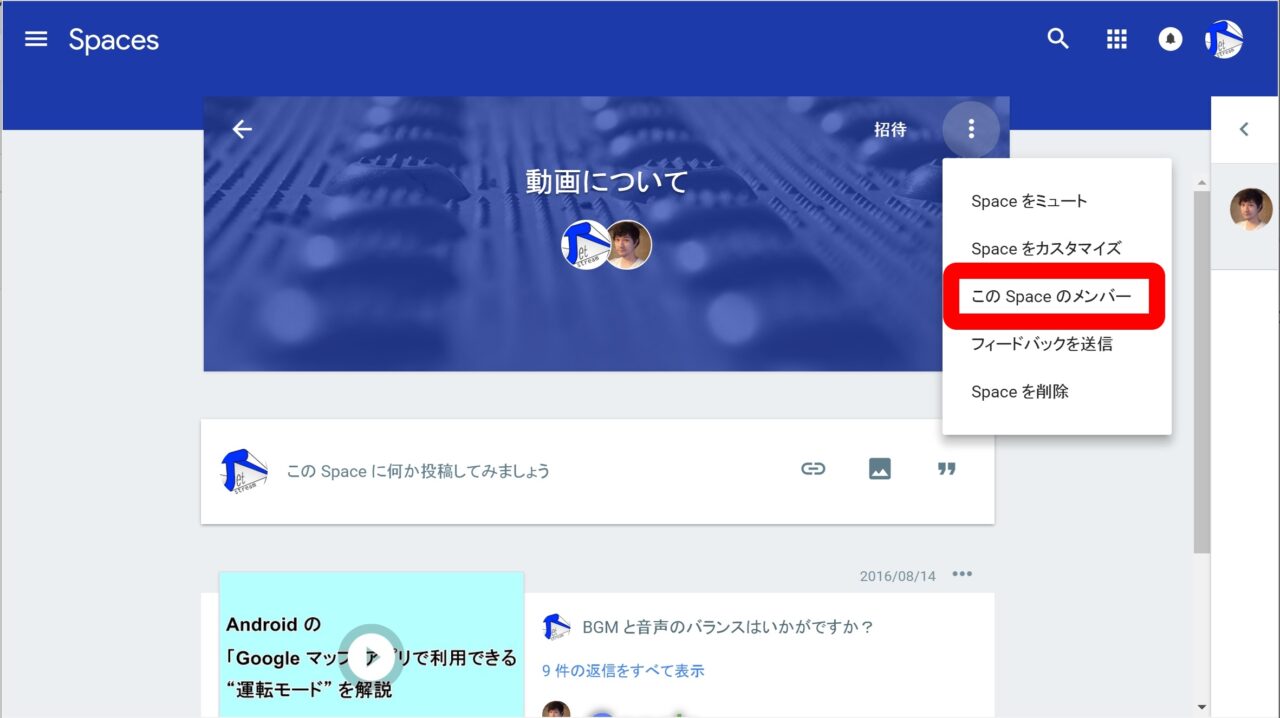
Task: Click 'Space を削除' option
Action: tap(1019, 392)
